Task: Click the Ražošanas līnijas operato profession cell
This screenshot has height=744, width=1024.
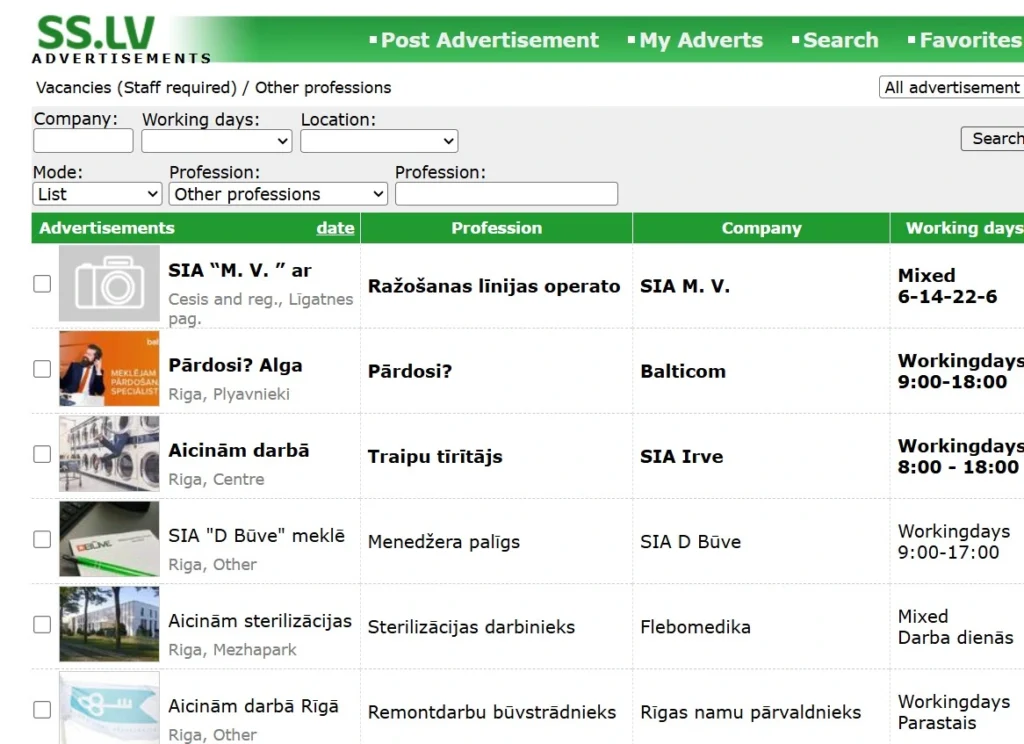Action: point(494,286)
